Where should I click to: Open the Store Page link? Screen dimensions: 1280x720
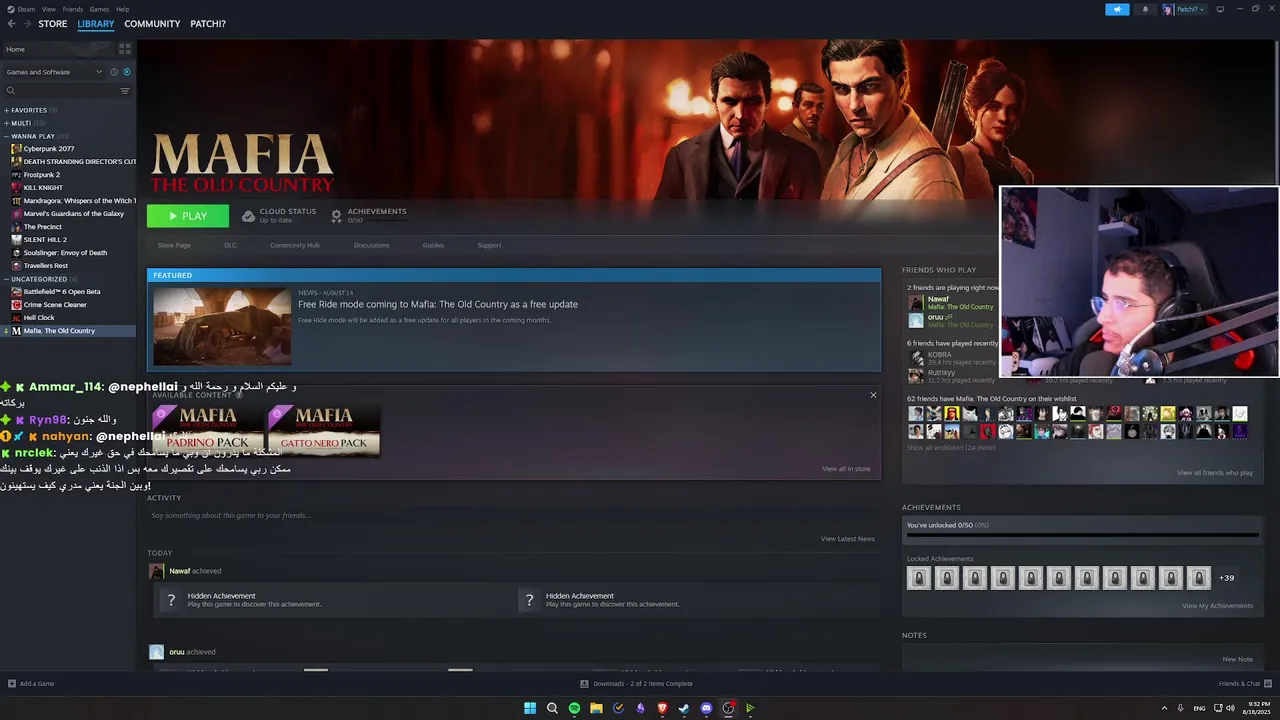coord(174,245)
